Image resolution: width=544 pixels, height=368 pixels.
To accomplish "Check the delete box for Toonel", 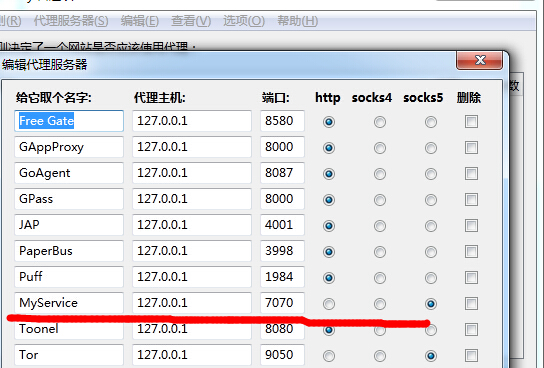I will 471,330.
